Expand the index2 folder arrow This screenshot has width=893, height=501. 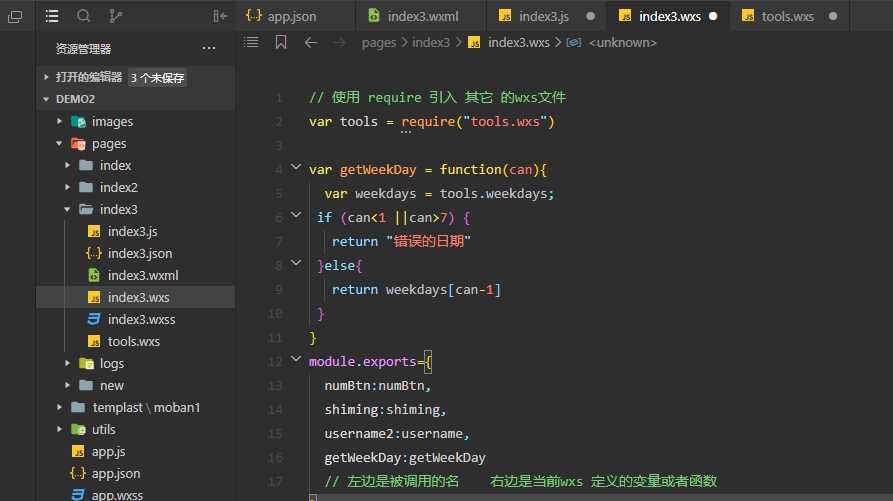(67, 187)
